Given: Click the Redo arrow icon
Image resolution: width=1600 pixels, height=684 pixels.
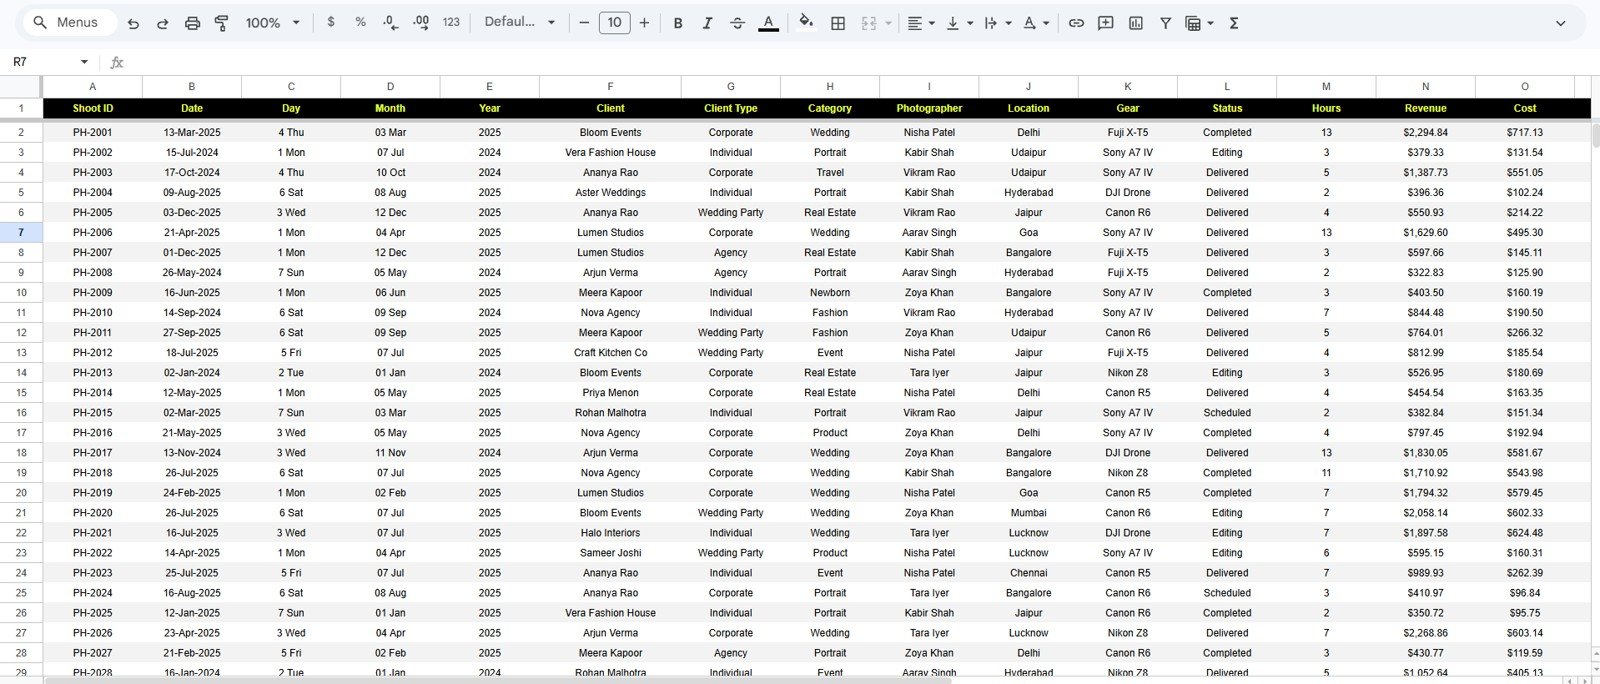Looking at the screenshot, I should pyautogui.click(x=162, y=23).
